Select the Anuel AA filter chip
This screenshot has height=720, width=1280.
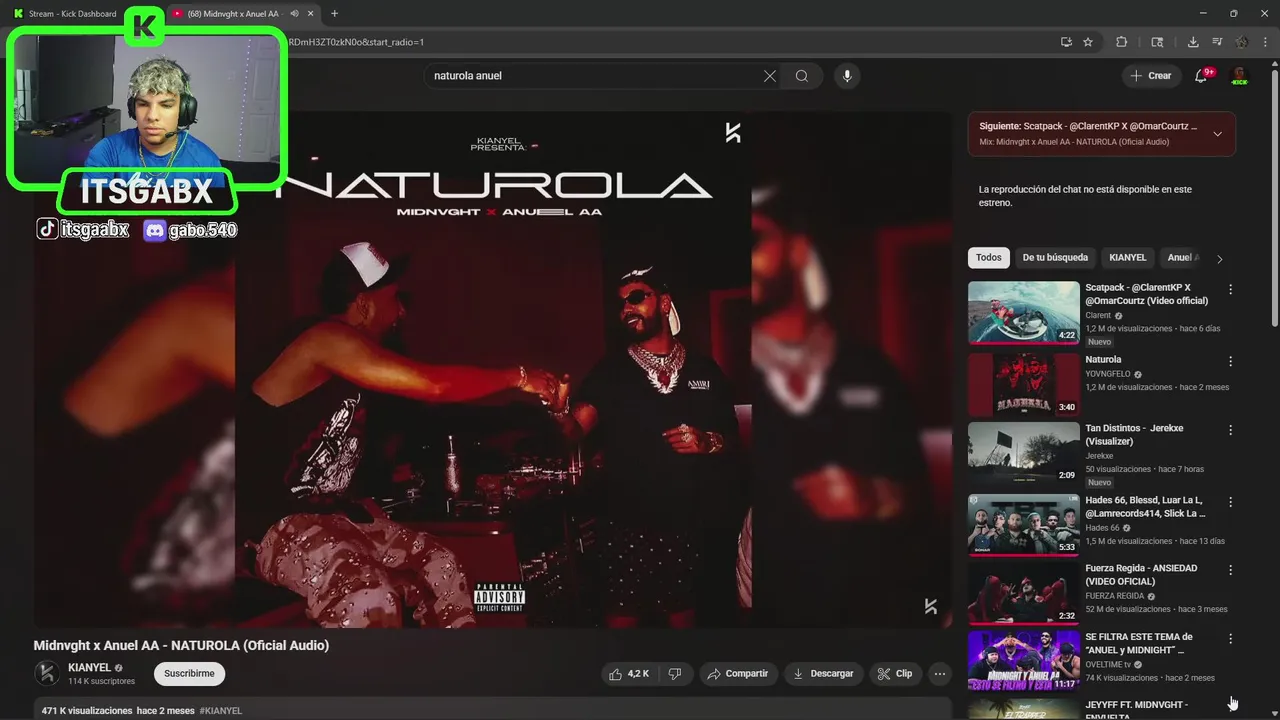[1181, 258]
